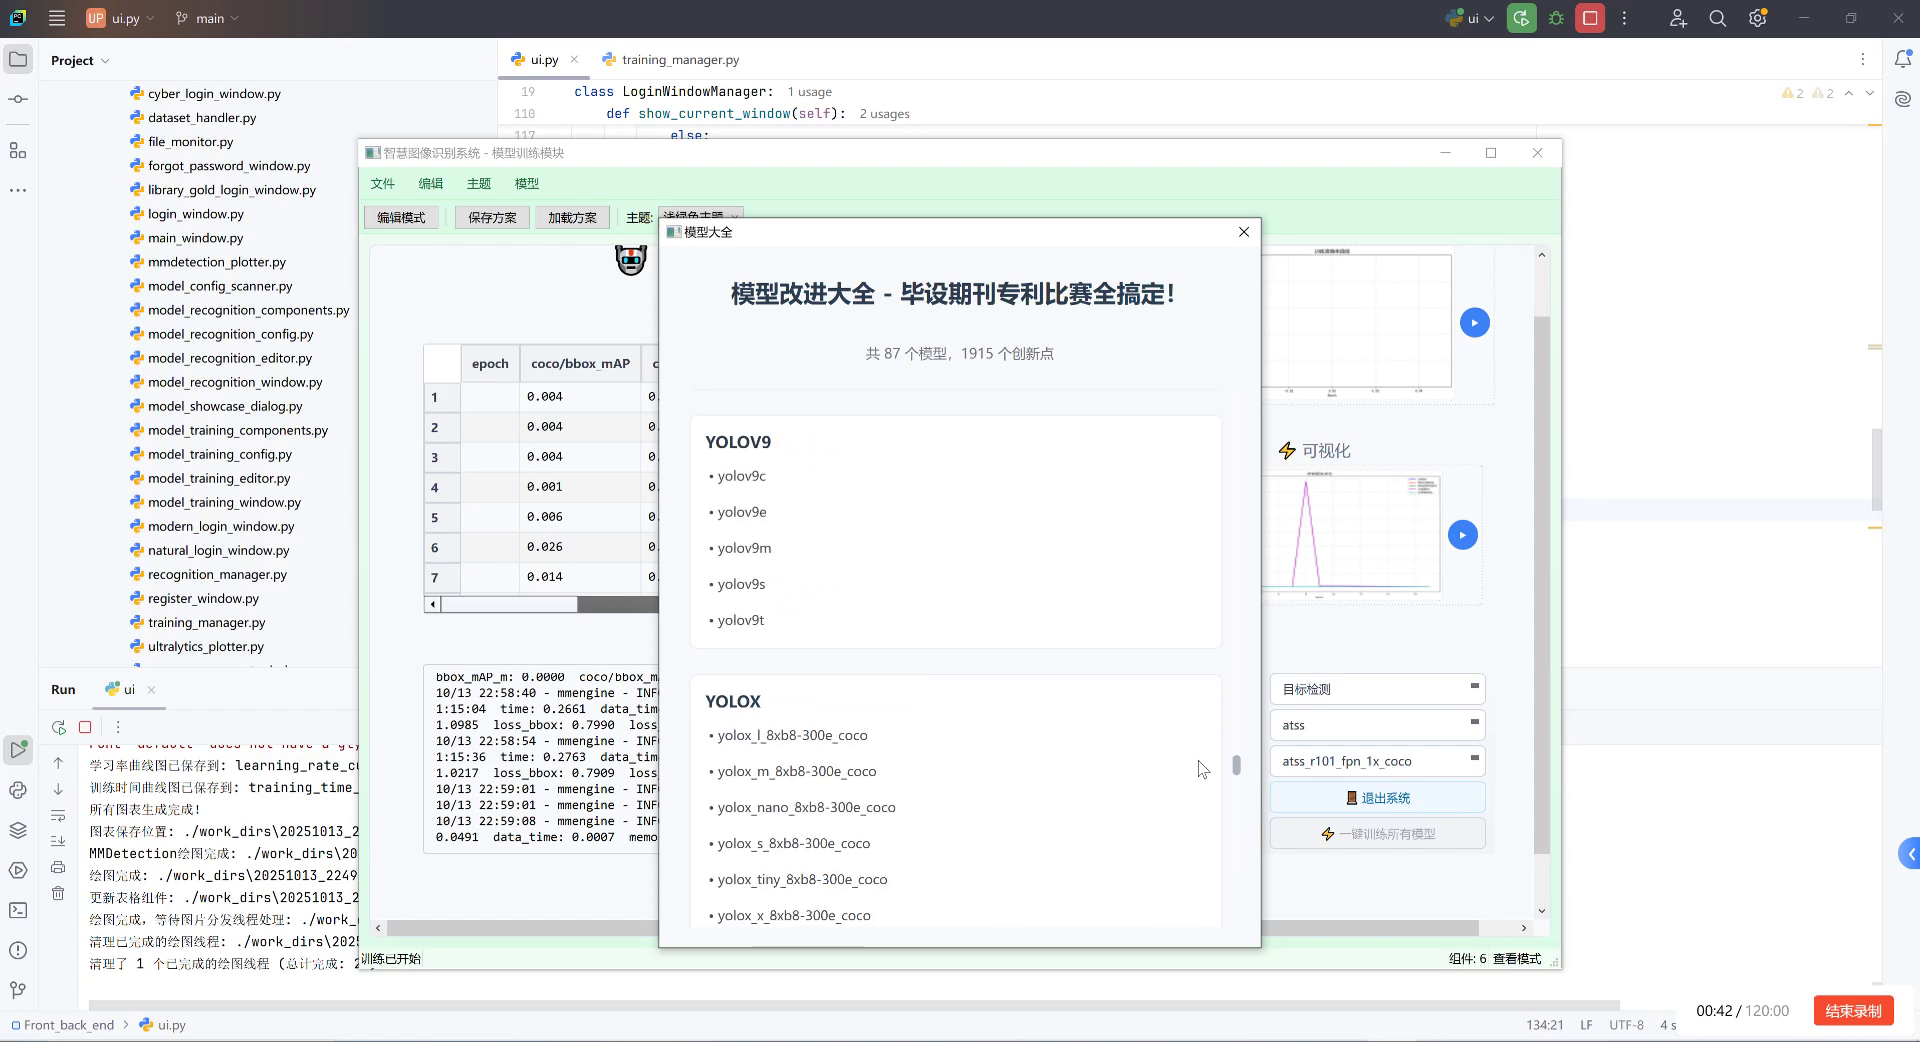This screenshot has width=1920, height=1042.
Task: Open the Git tool window icon
Action: pyautogui.click(x=18, y=990)
